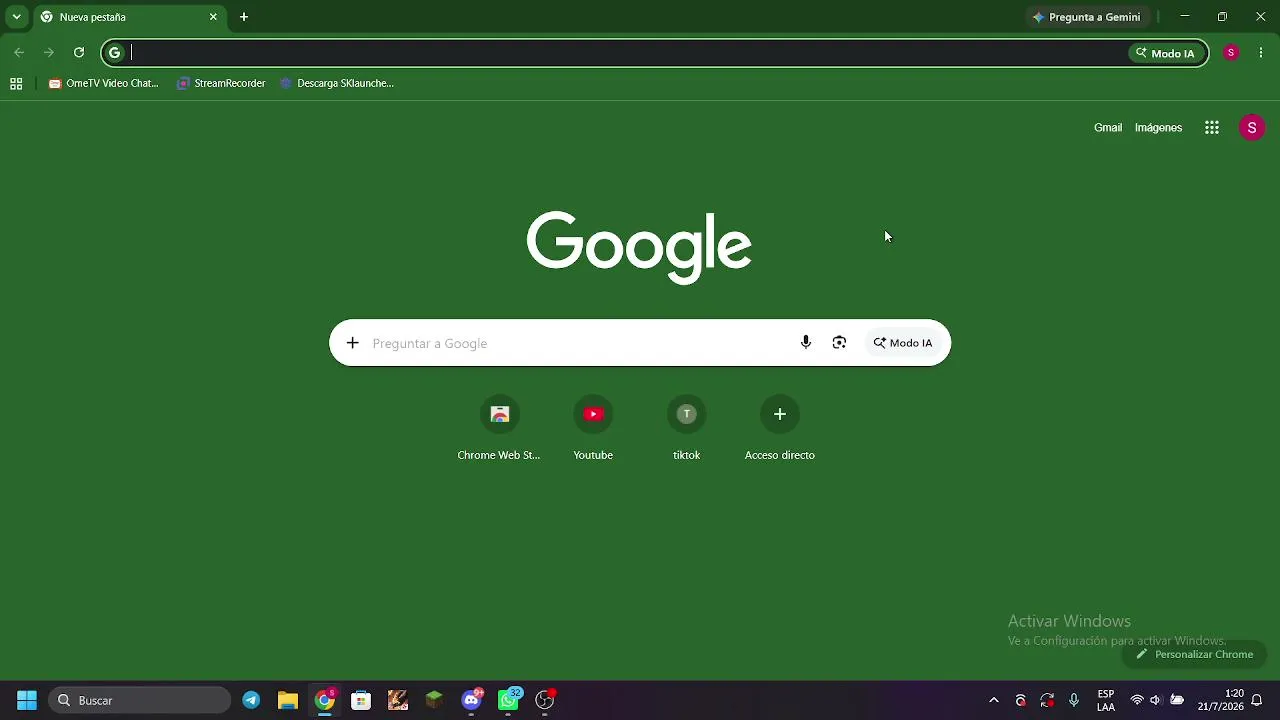The image size is (1280, 720).
Task: Open Microsoft Store from the taskbar
Action: [361, 701]
